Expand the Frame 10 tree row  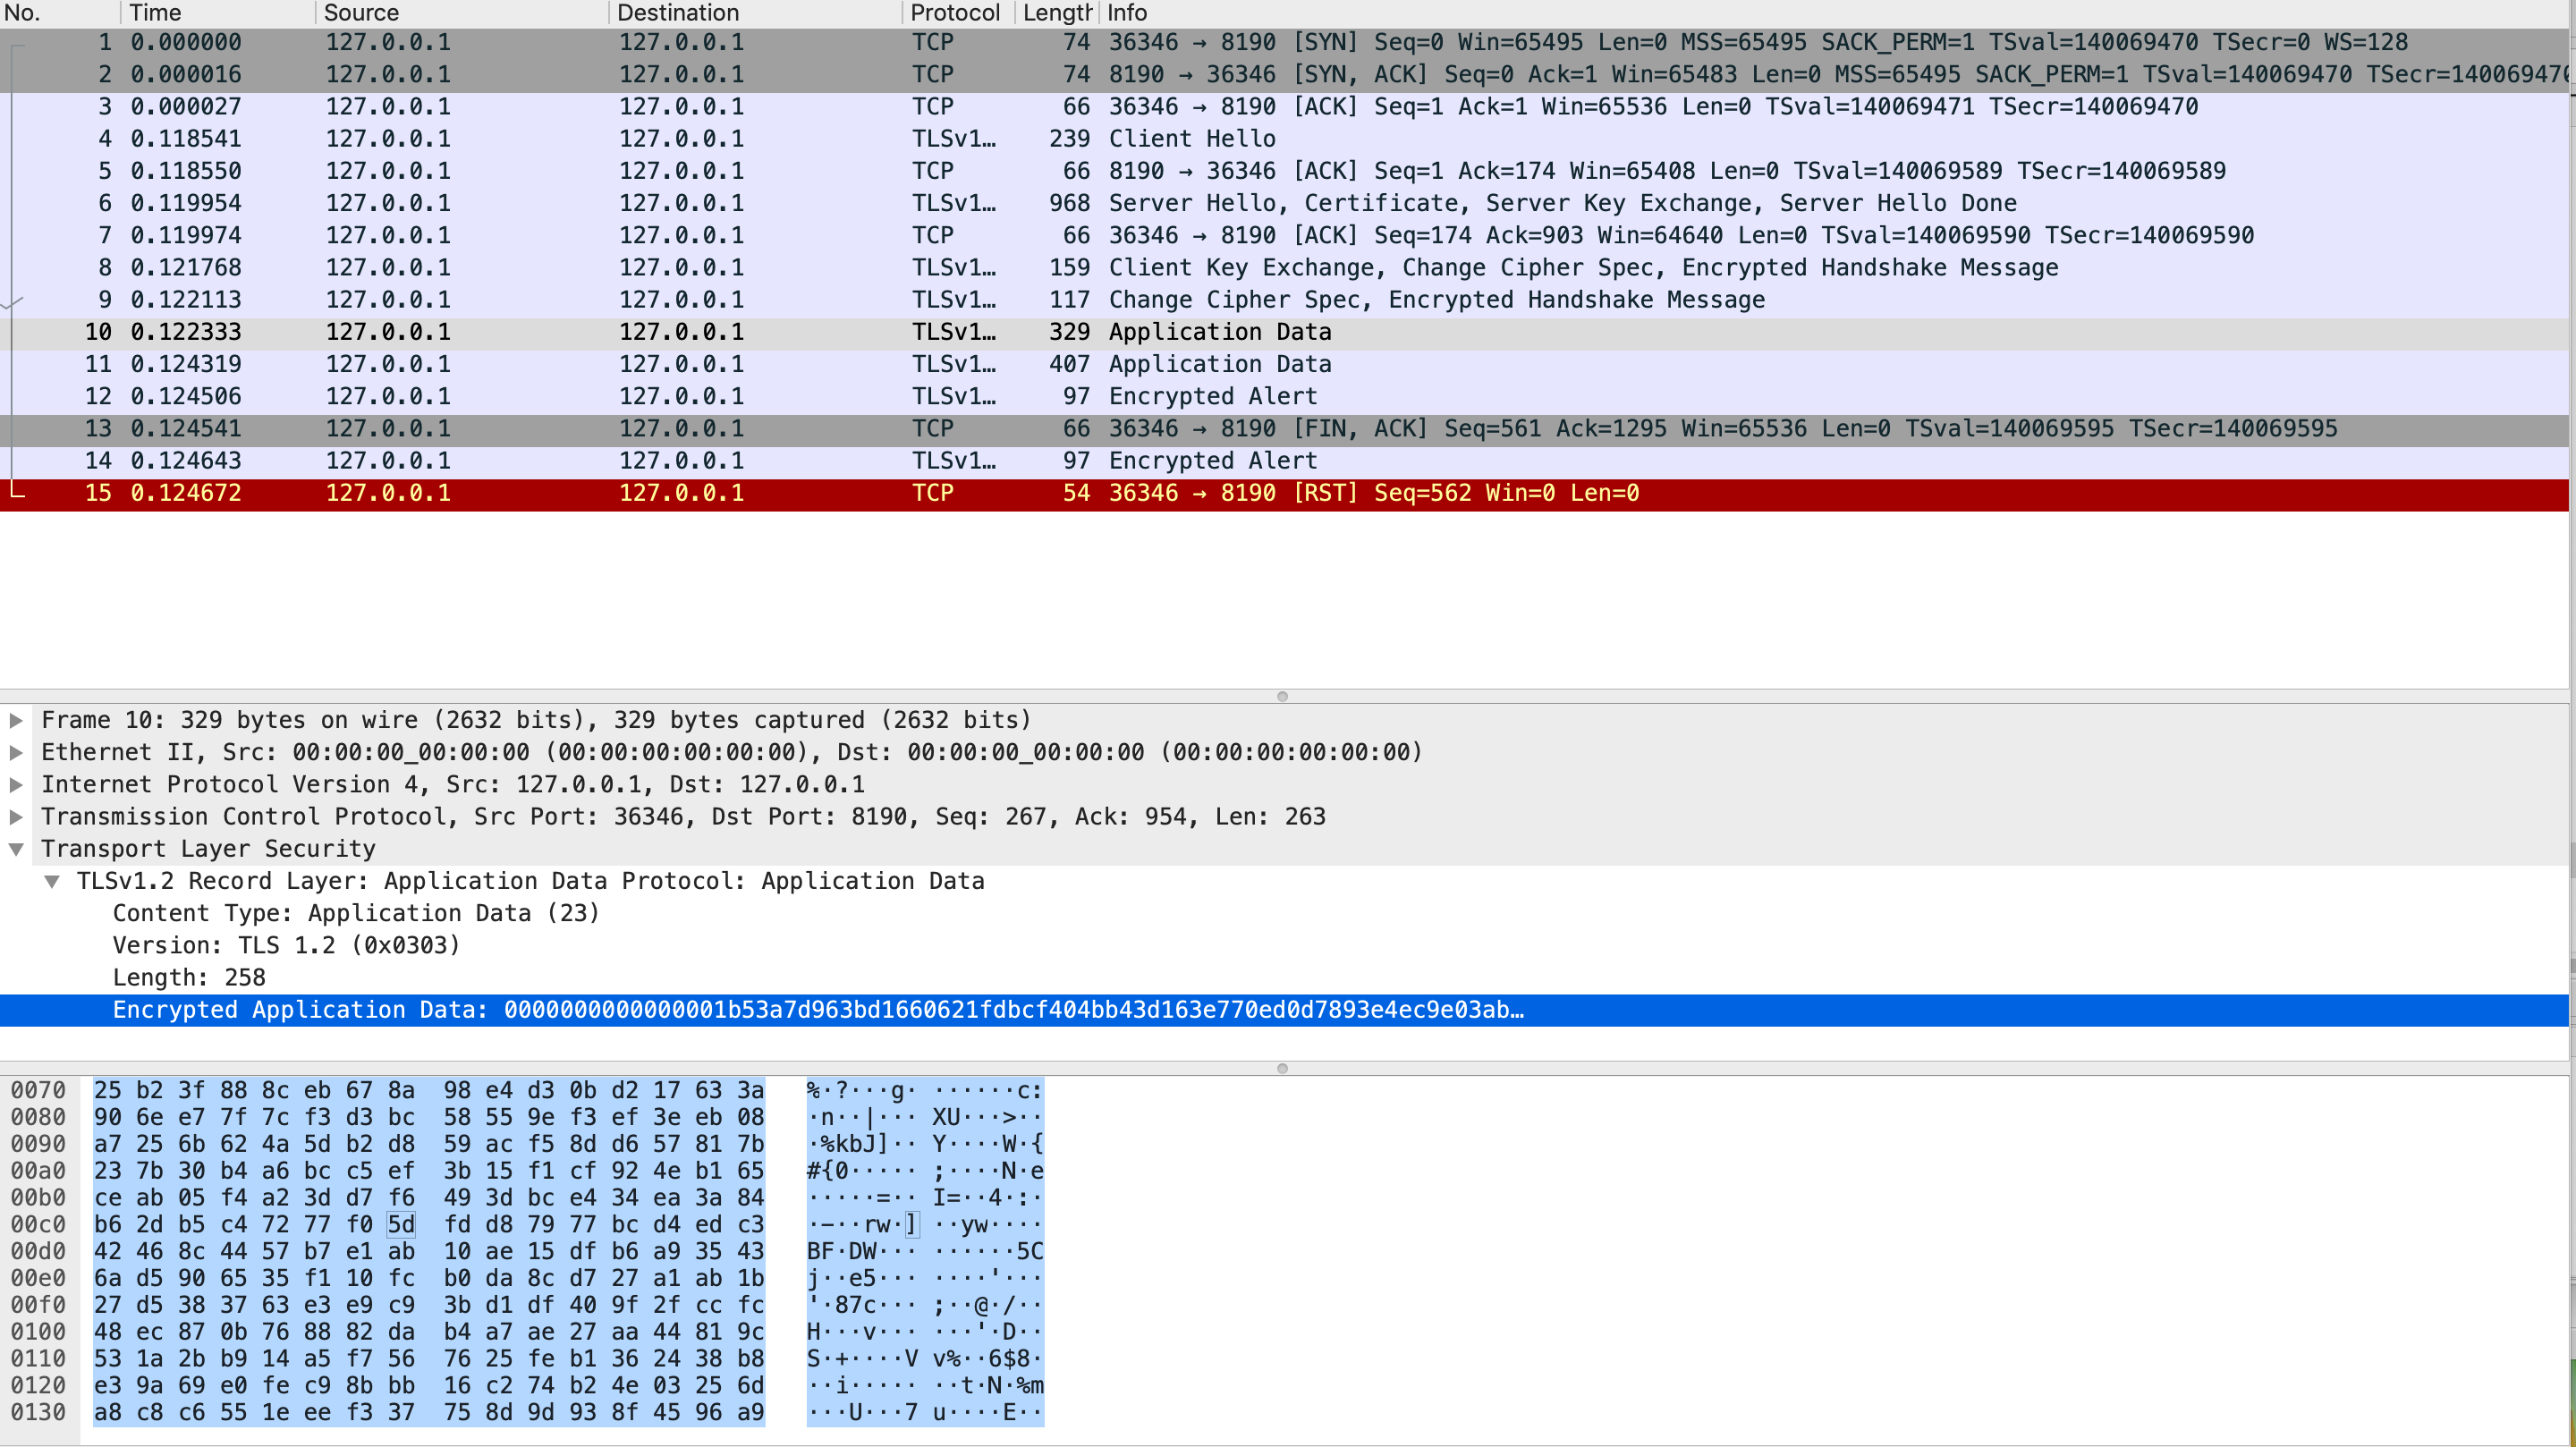(16, 720)
